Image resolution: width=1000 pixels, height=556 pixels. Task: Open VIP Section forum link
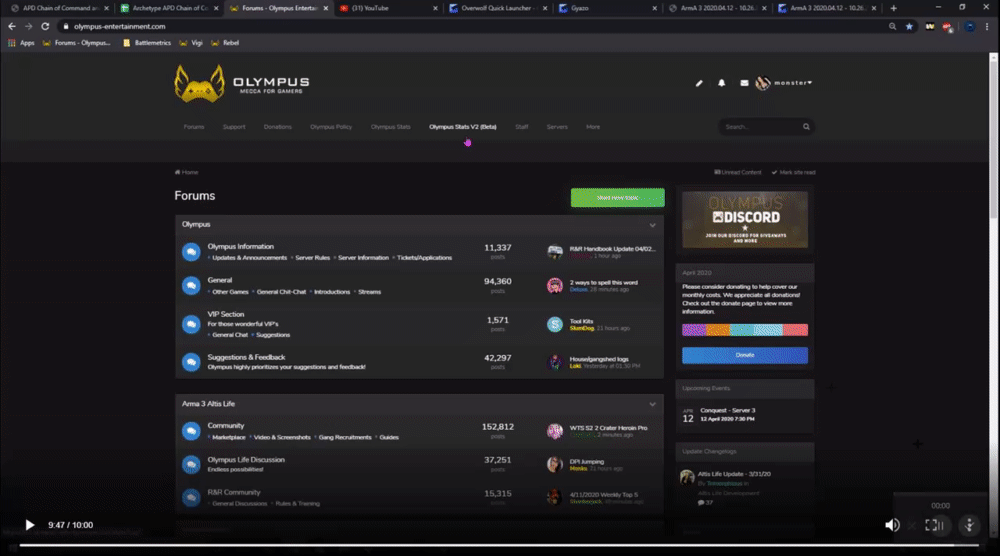pyautogui.click(x=226, y=314)
